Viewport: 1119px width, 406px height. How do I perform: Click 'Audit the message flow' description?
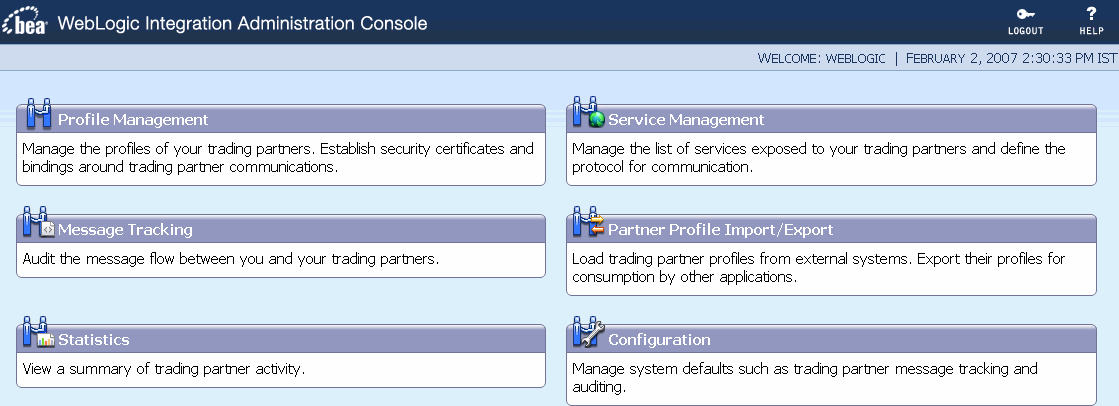click(x=231, y=259)
